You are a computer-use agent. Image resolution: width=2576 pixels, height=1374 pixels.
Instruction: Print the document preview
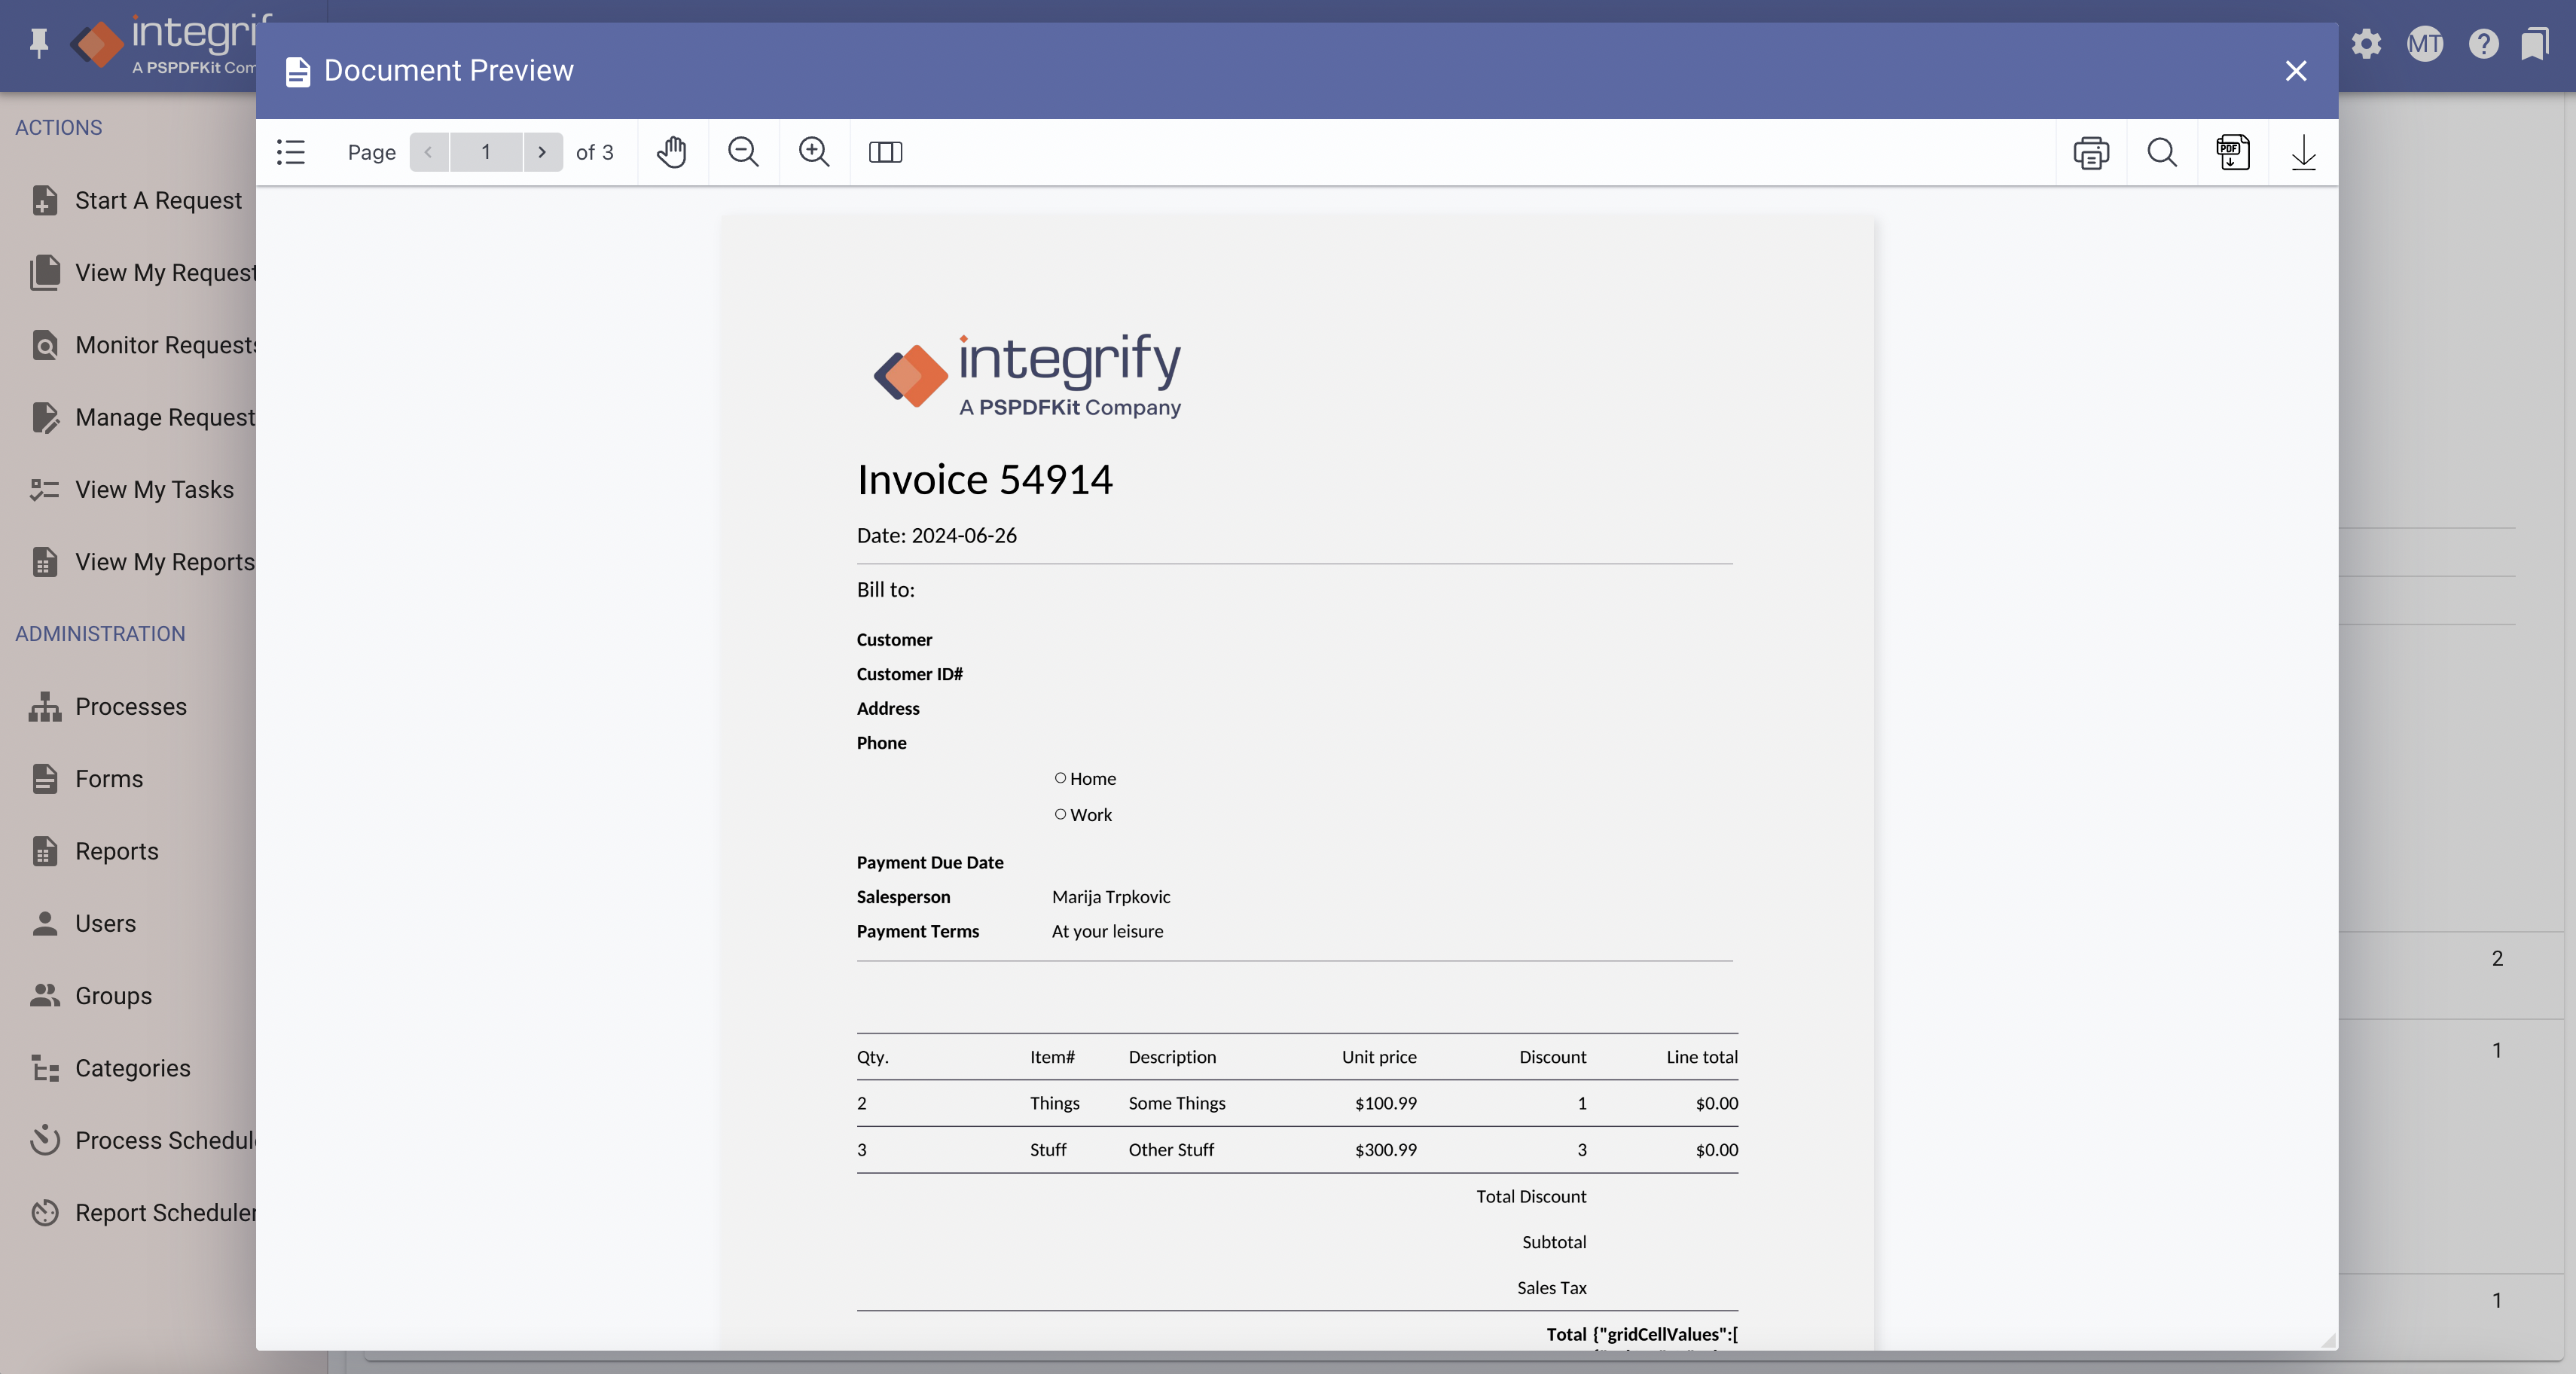click(2091, 152)
